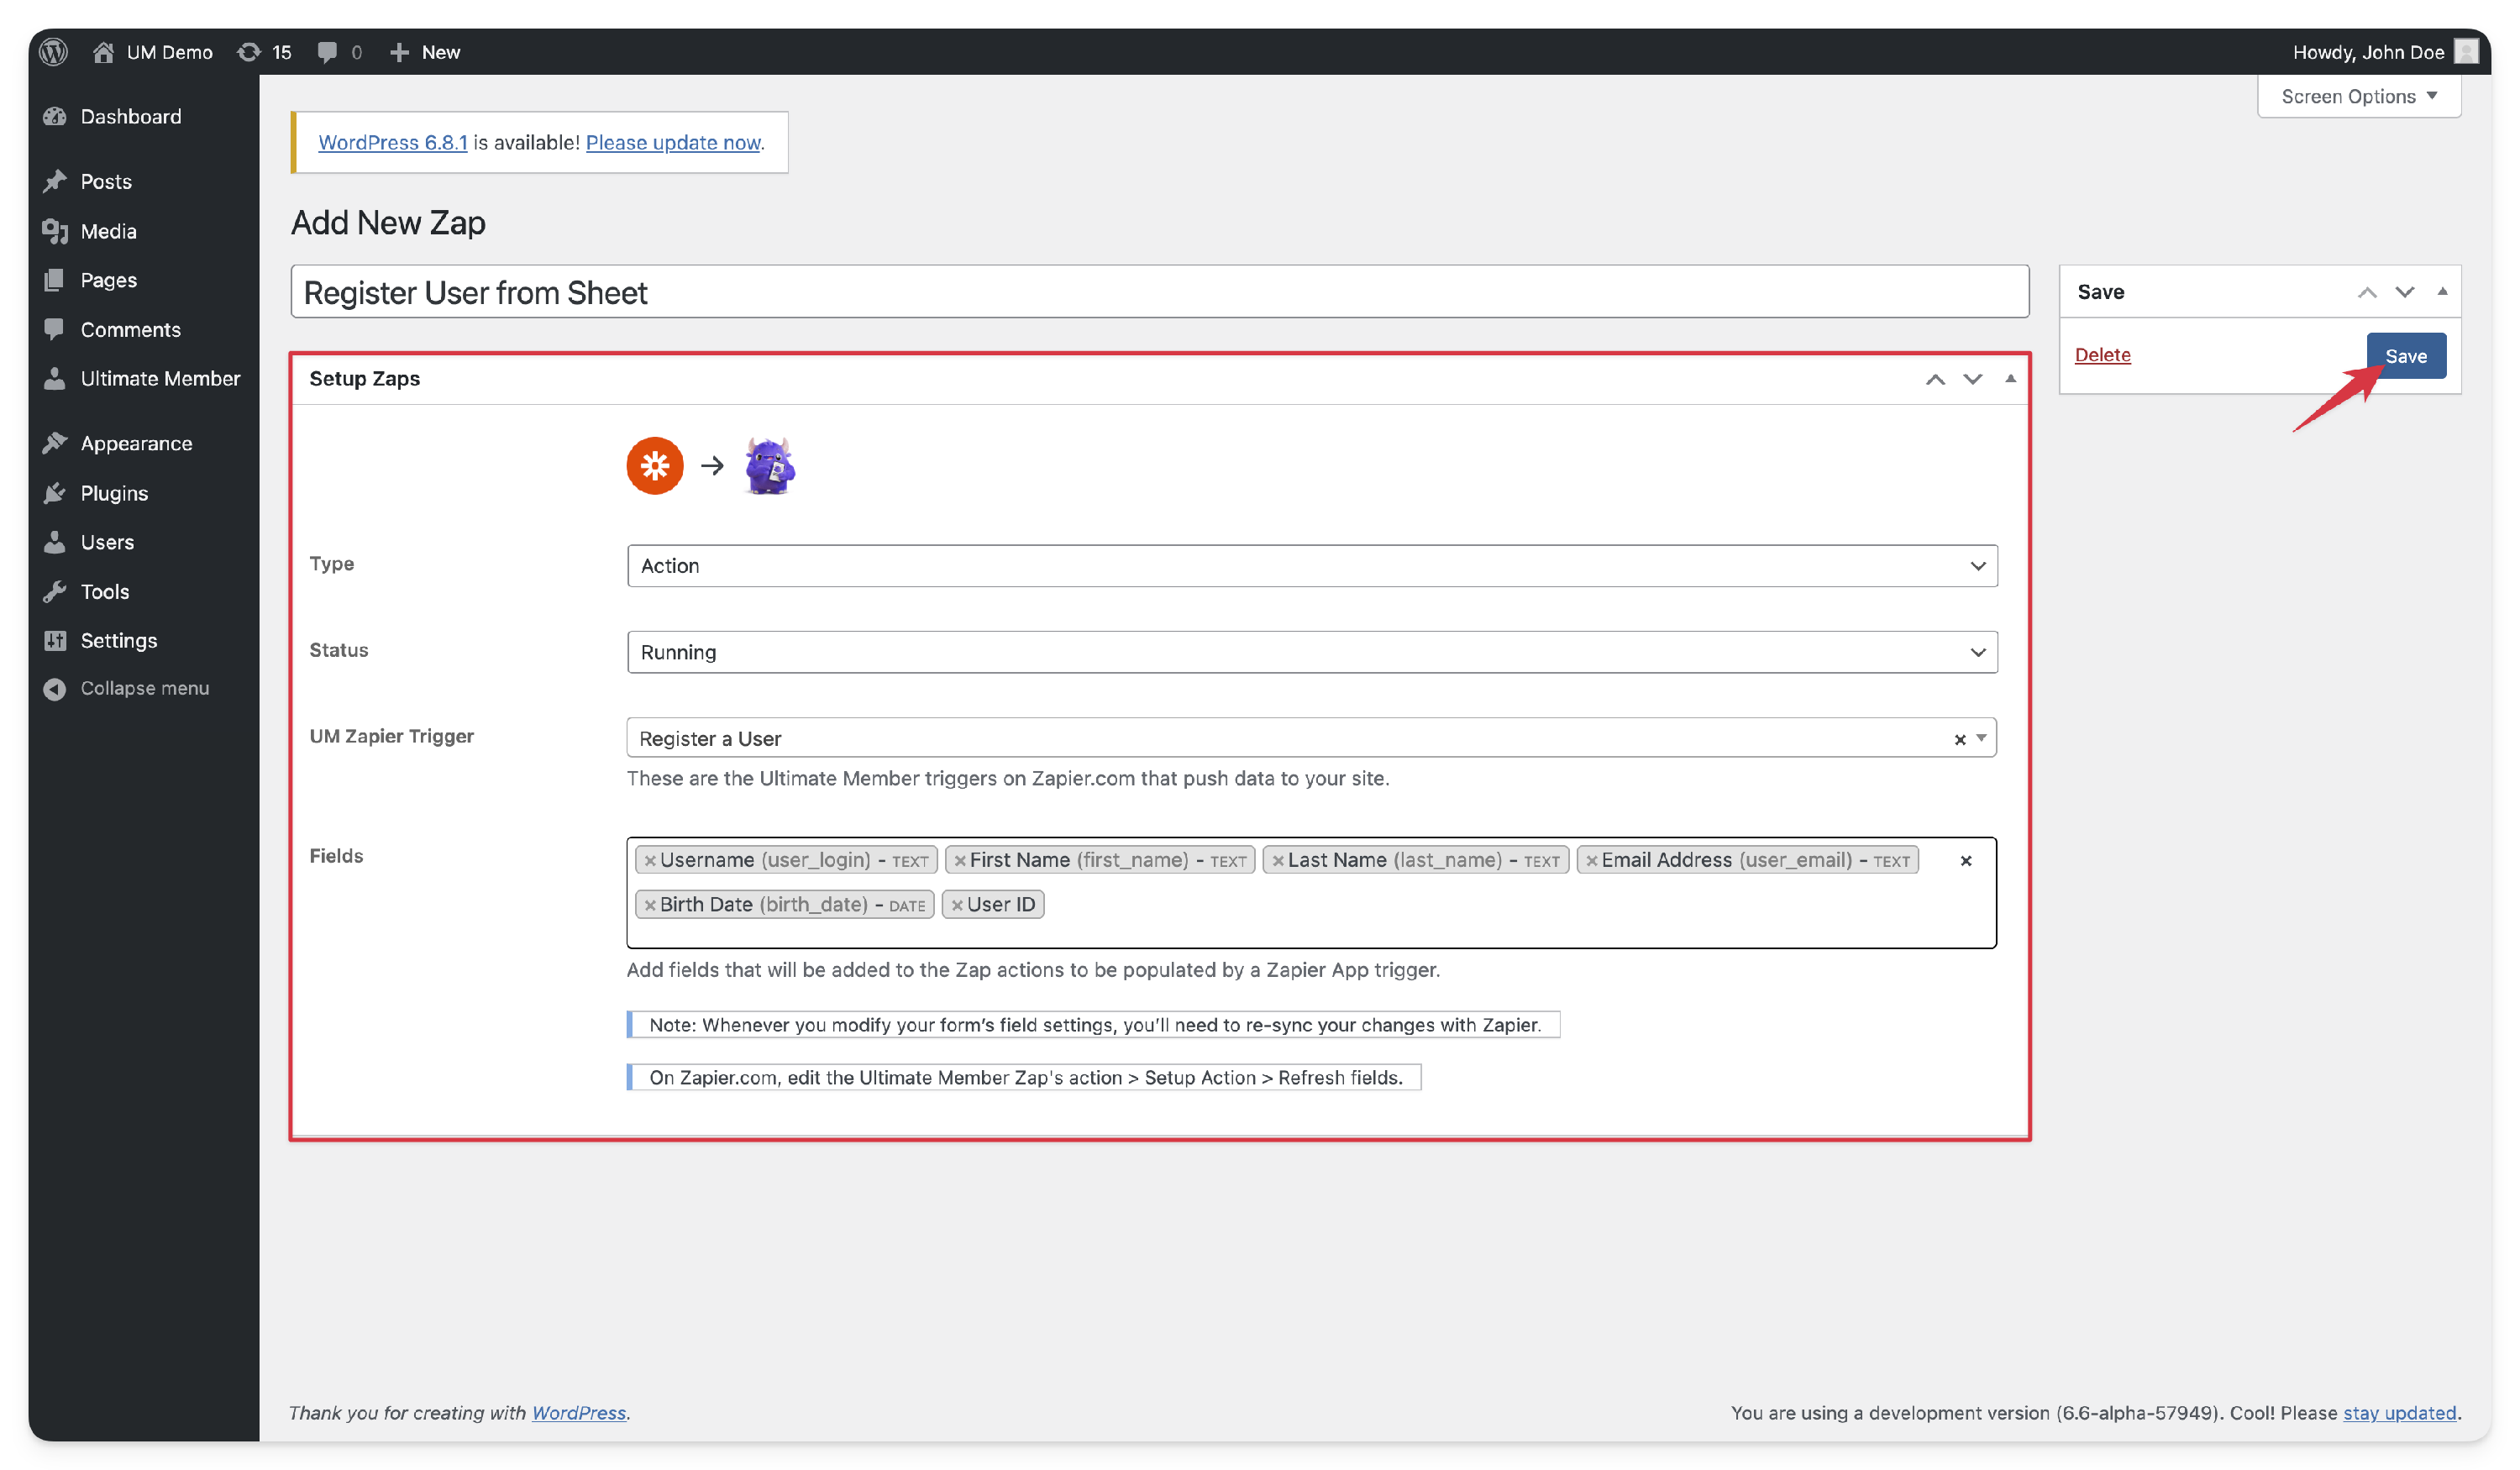Click Howdy, John Doe account menu
This screenshot has height=1470, width=2520.
click(x=2384, y=52)
